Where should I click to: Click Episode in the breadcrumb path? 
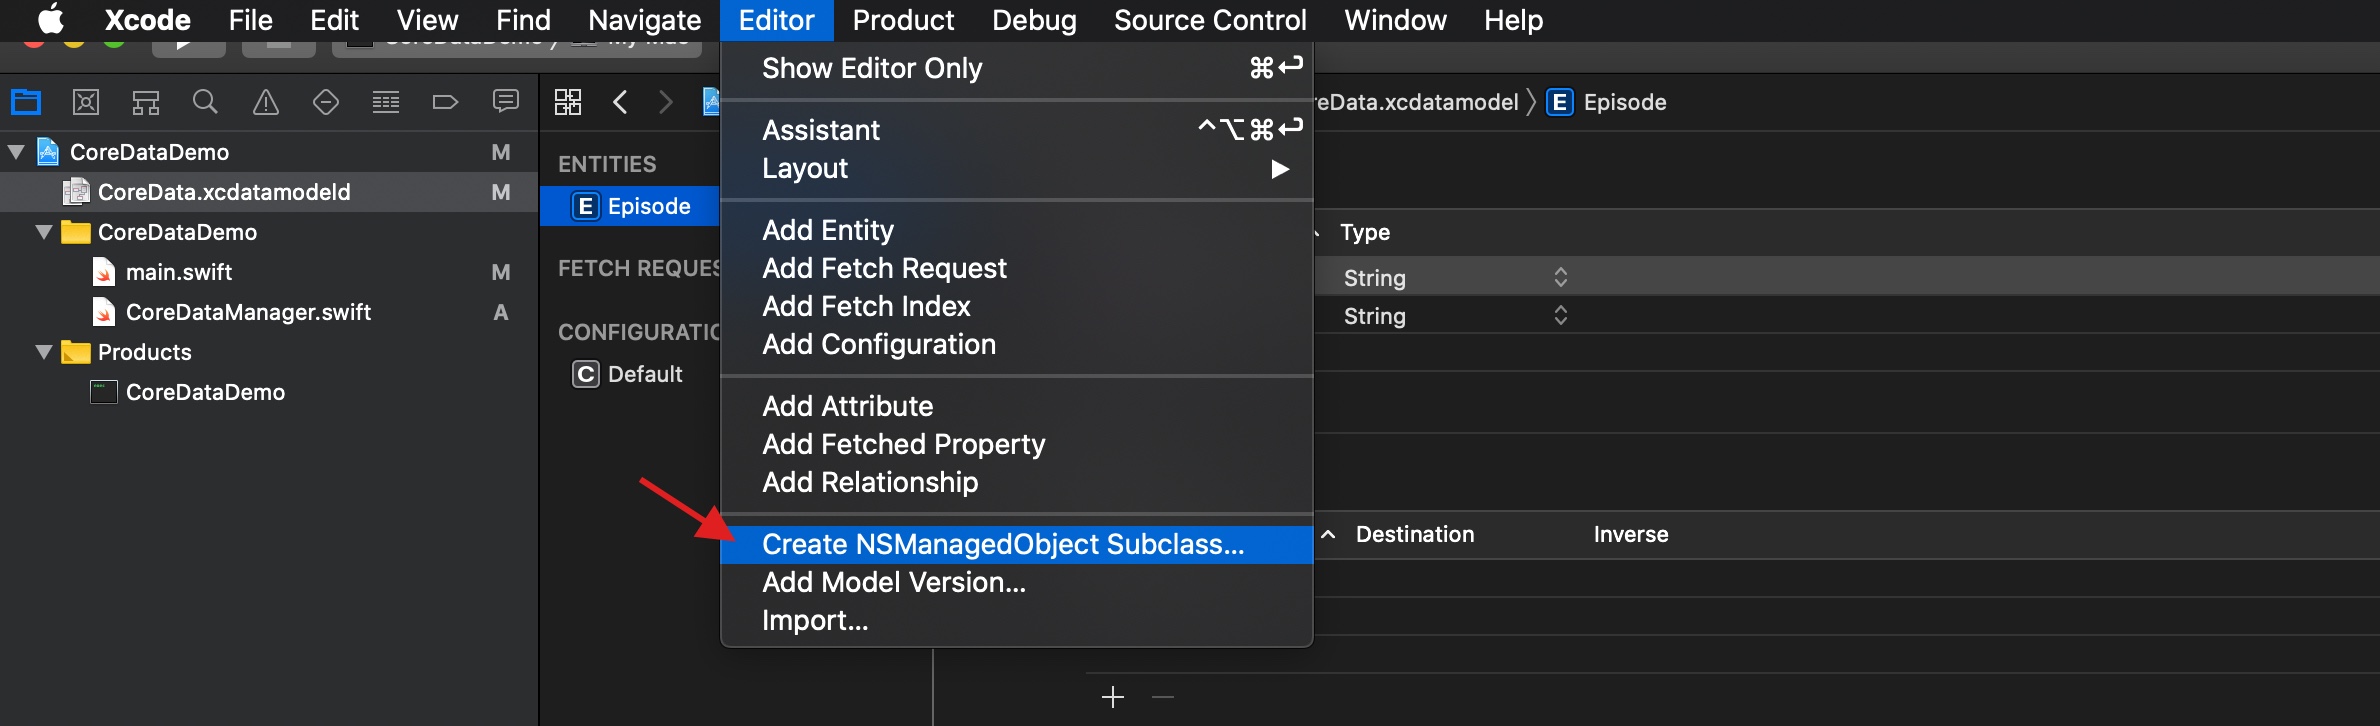[1625, 102]
